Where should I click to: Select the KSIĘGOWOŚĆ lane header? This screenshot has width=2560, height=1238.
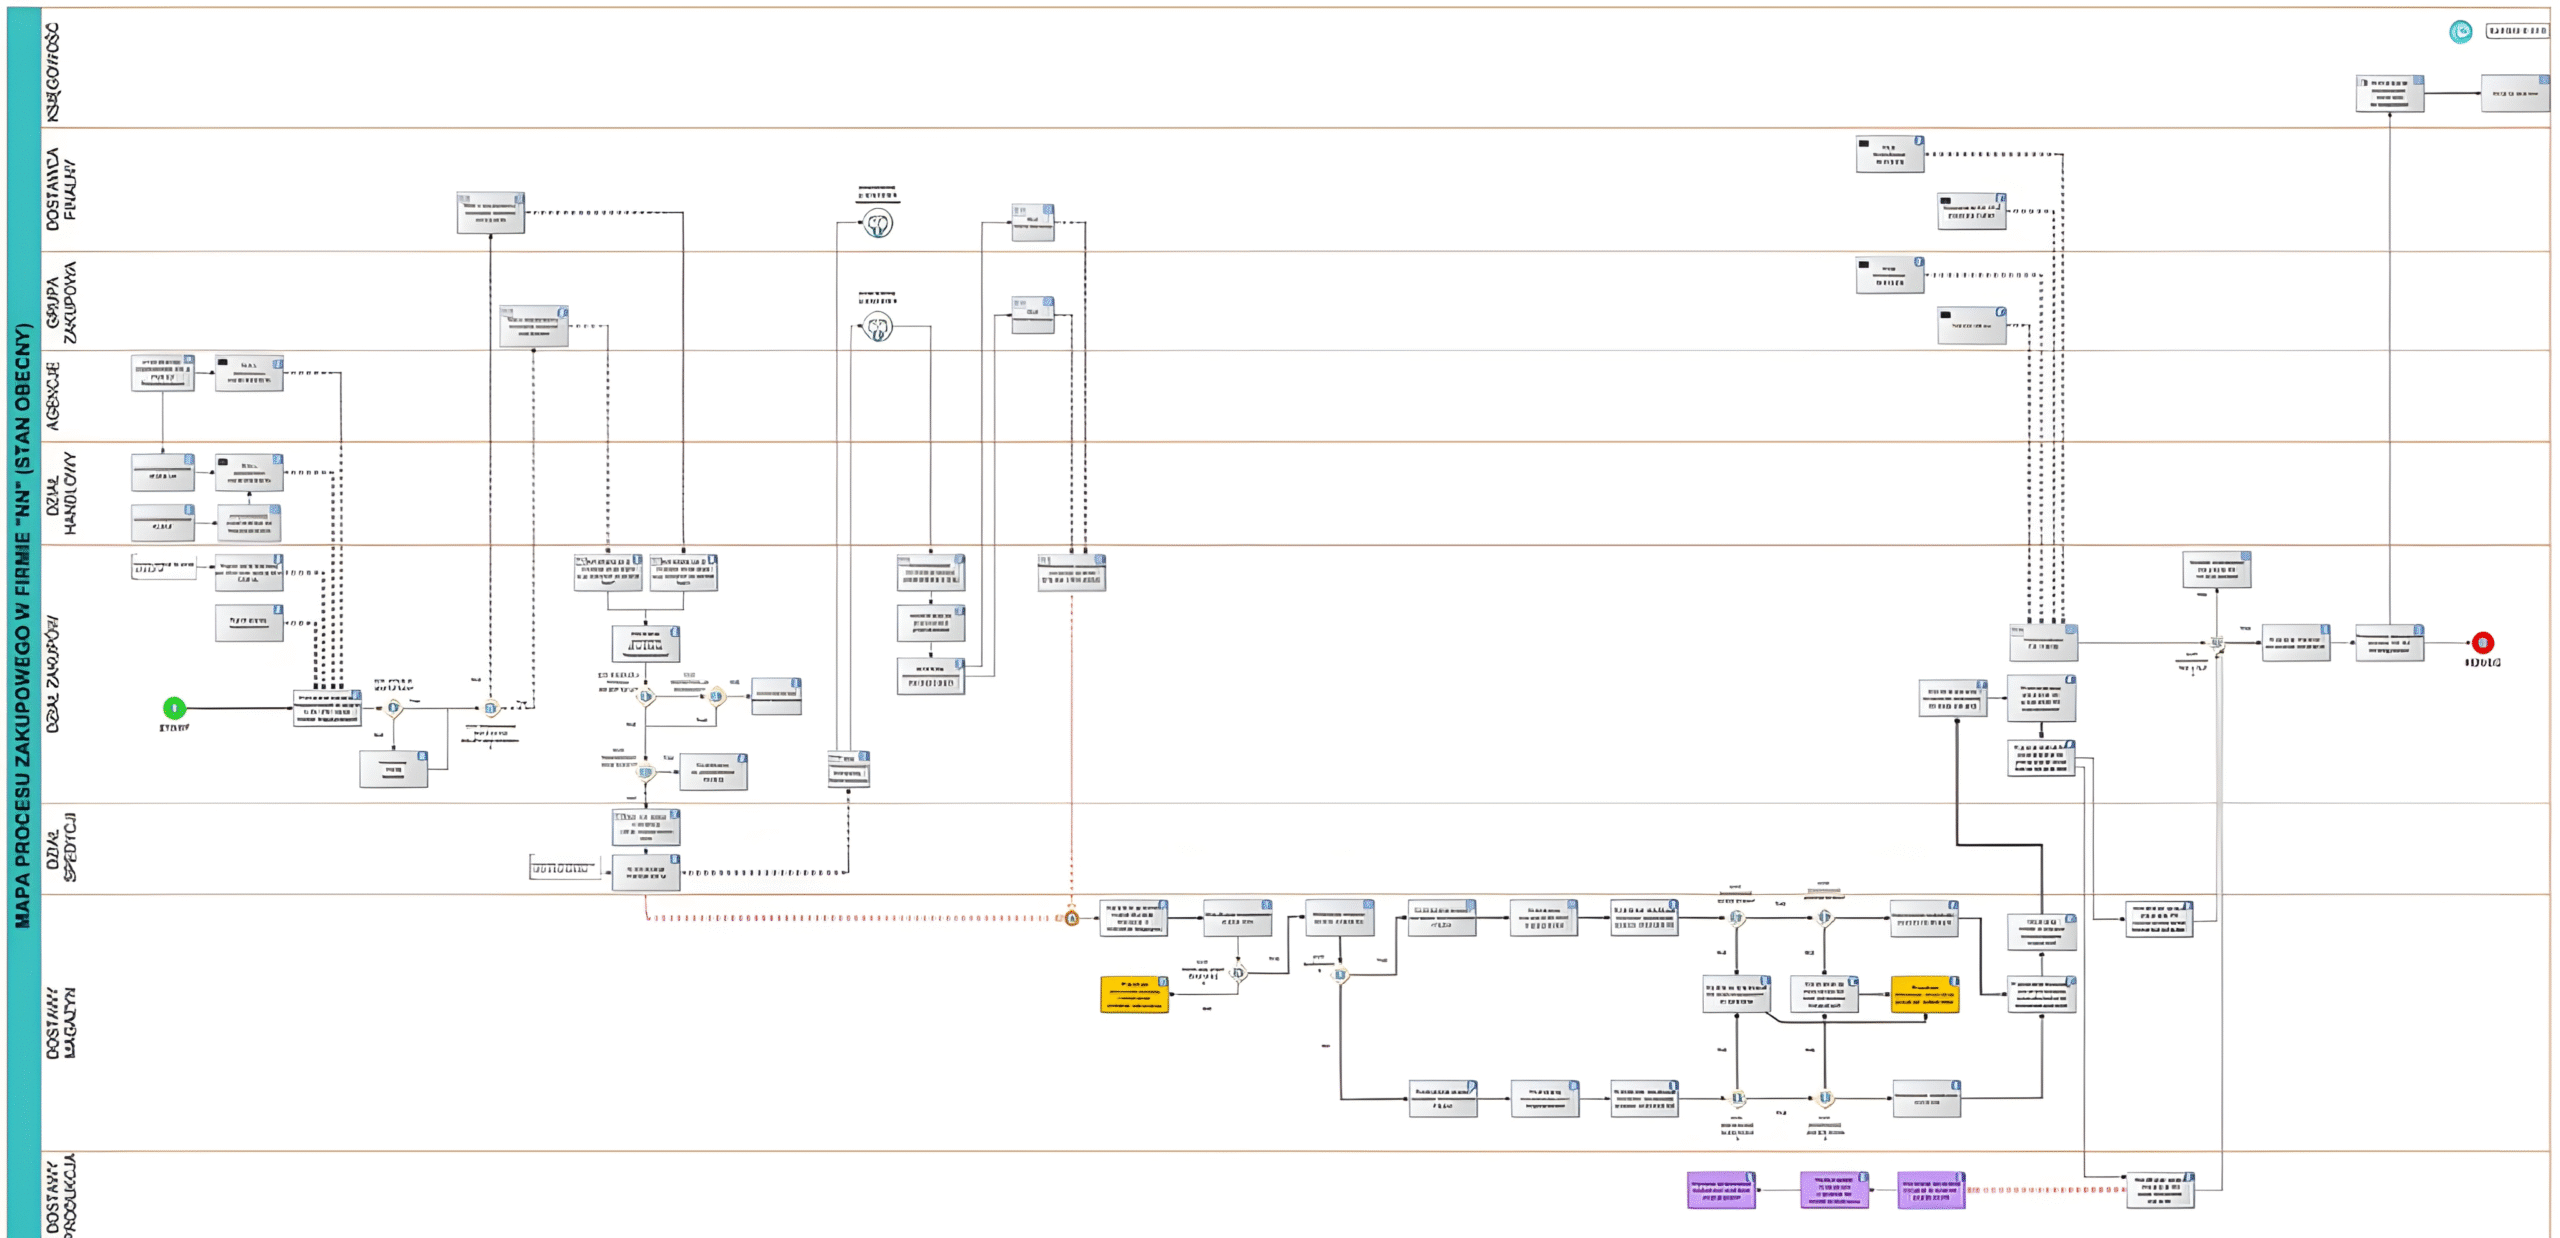tap(53, 72)
